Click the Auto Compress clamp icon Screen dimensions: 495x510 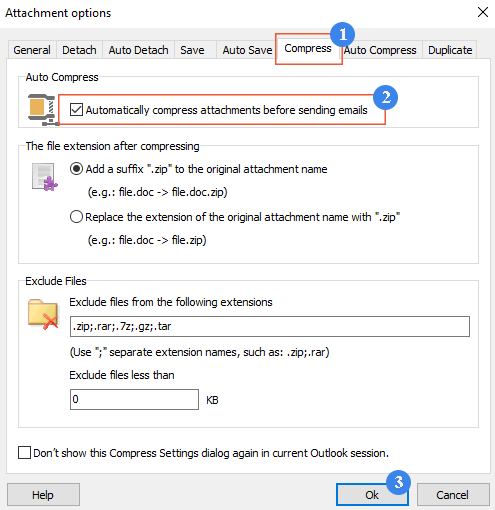pos(43,110)
